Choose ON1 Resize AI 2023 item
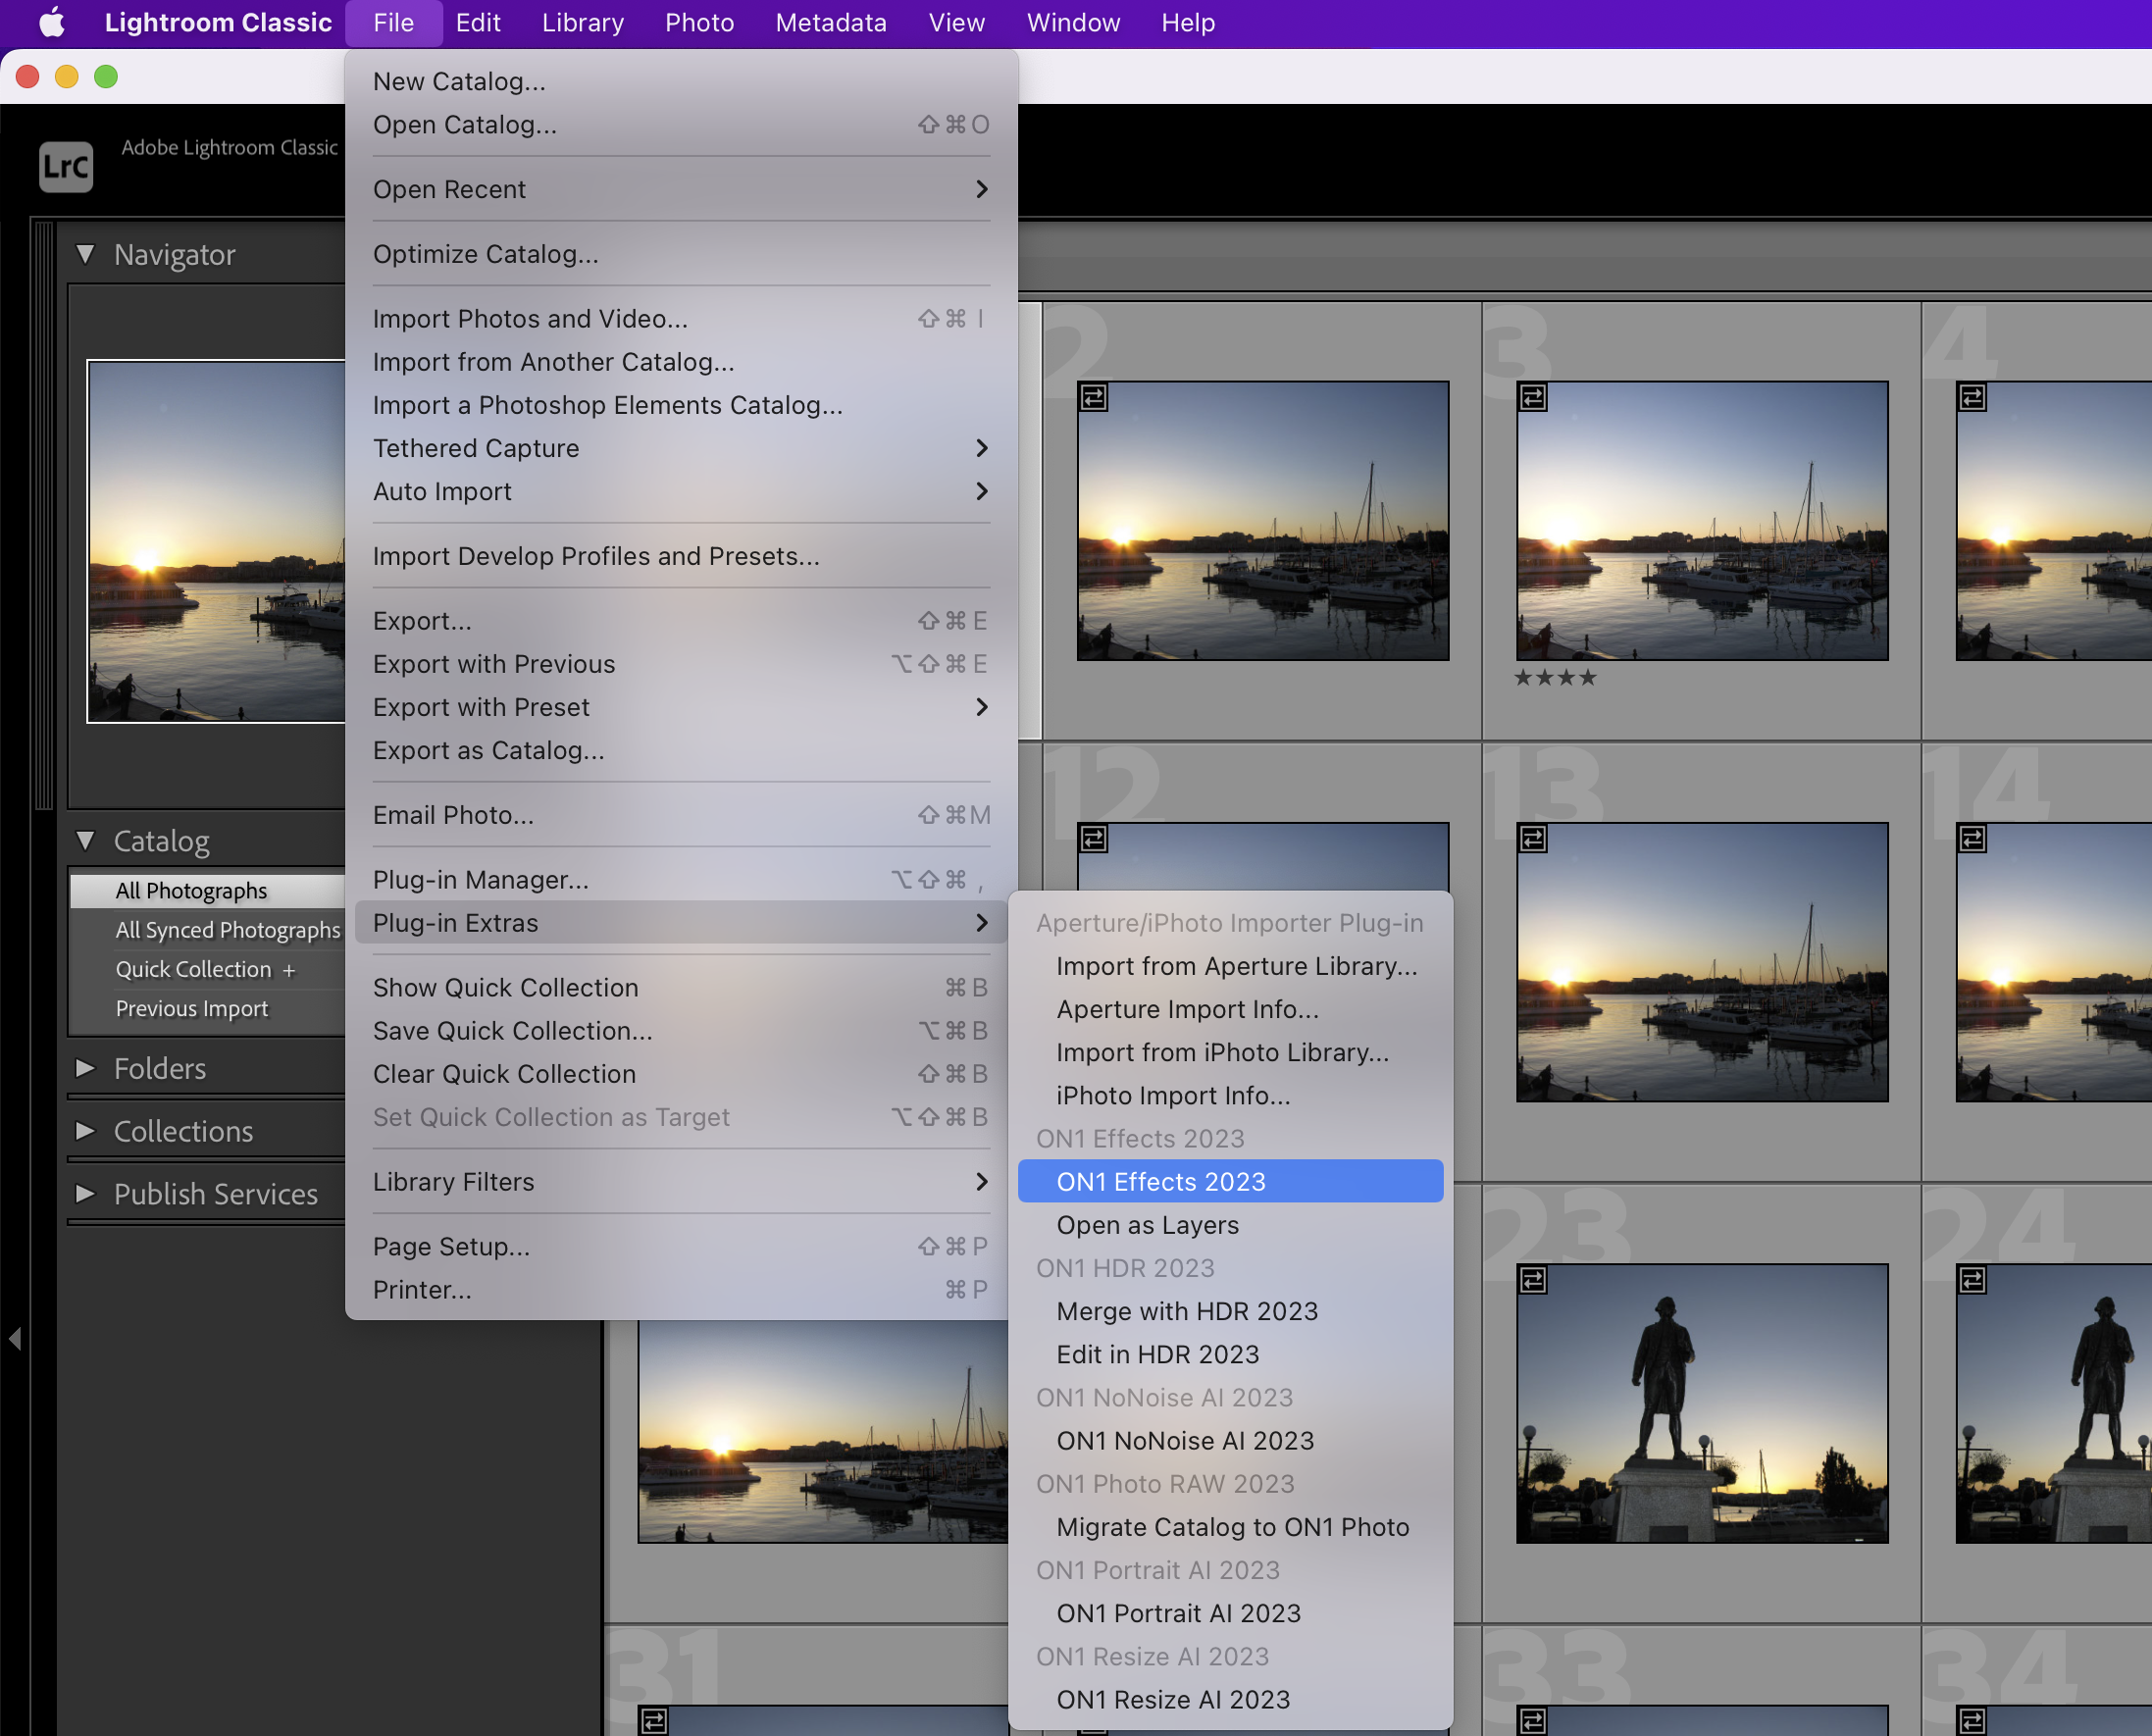 (1230, 1700)
